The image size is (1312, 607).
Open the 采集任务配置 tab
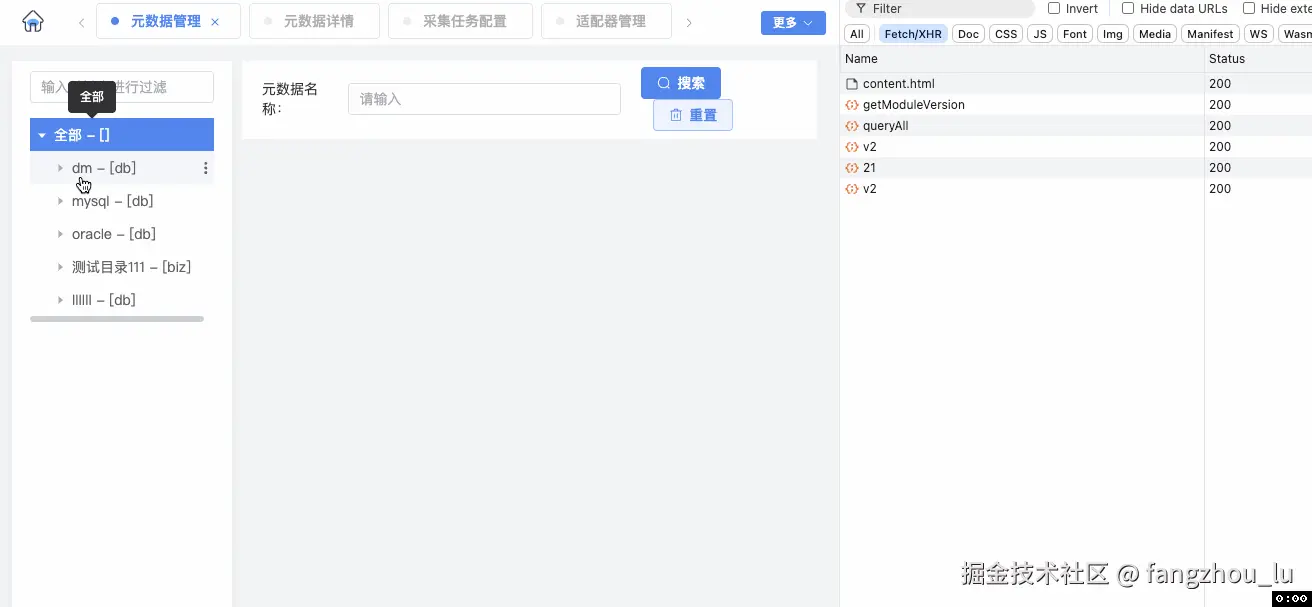click(x=460, y=21)
